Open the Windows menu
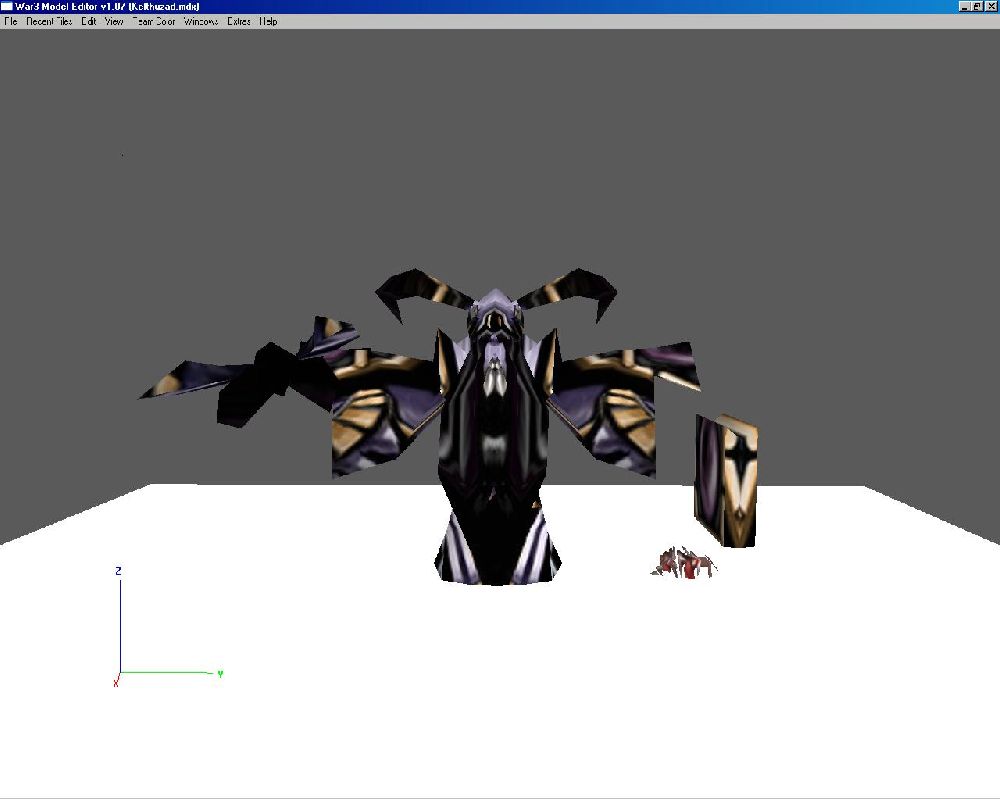1000x800 pixels. [201, 21]
